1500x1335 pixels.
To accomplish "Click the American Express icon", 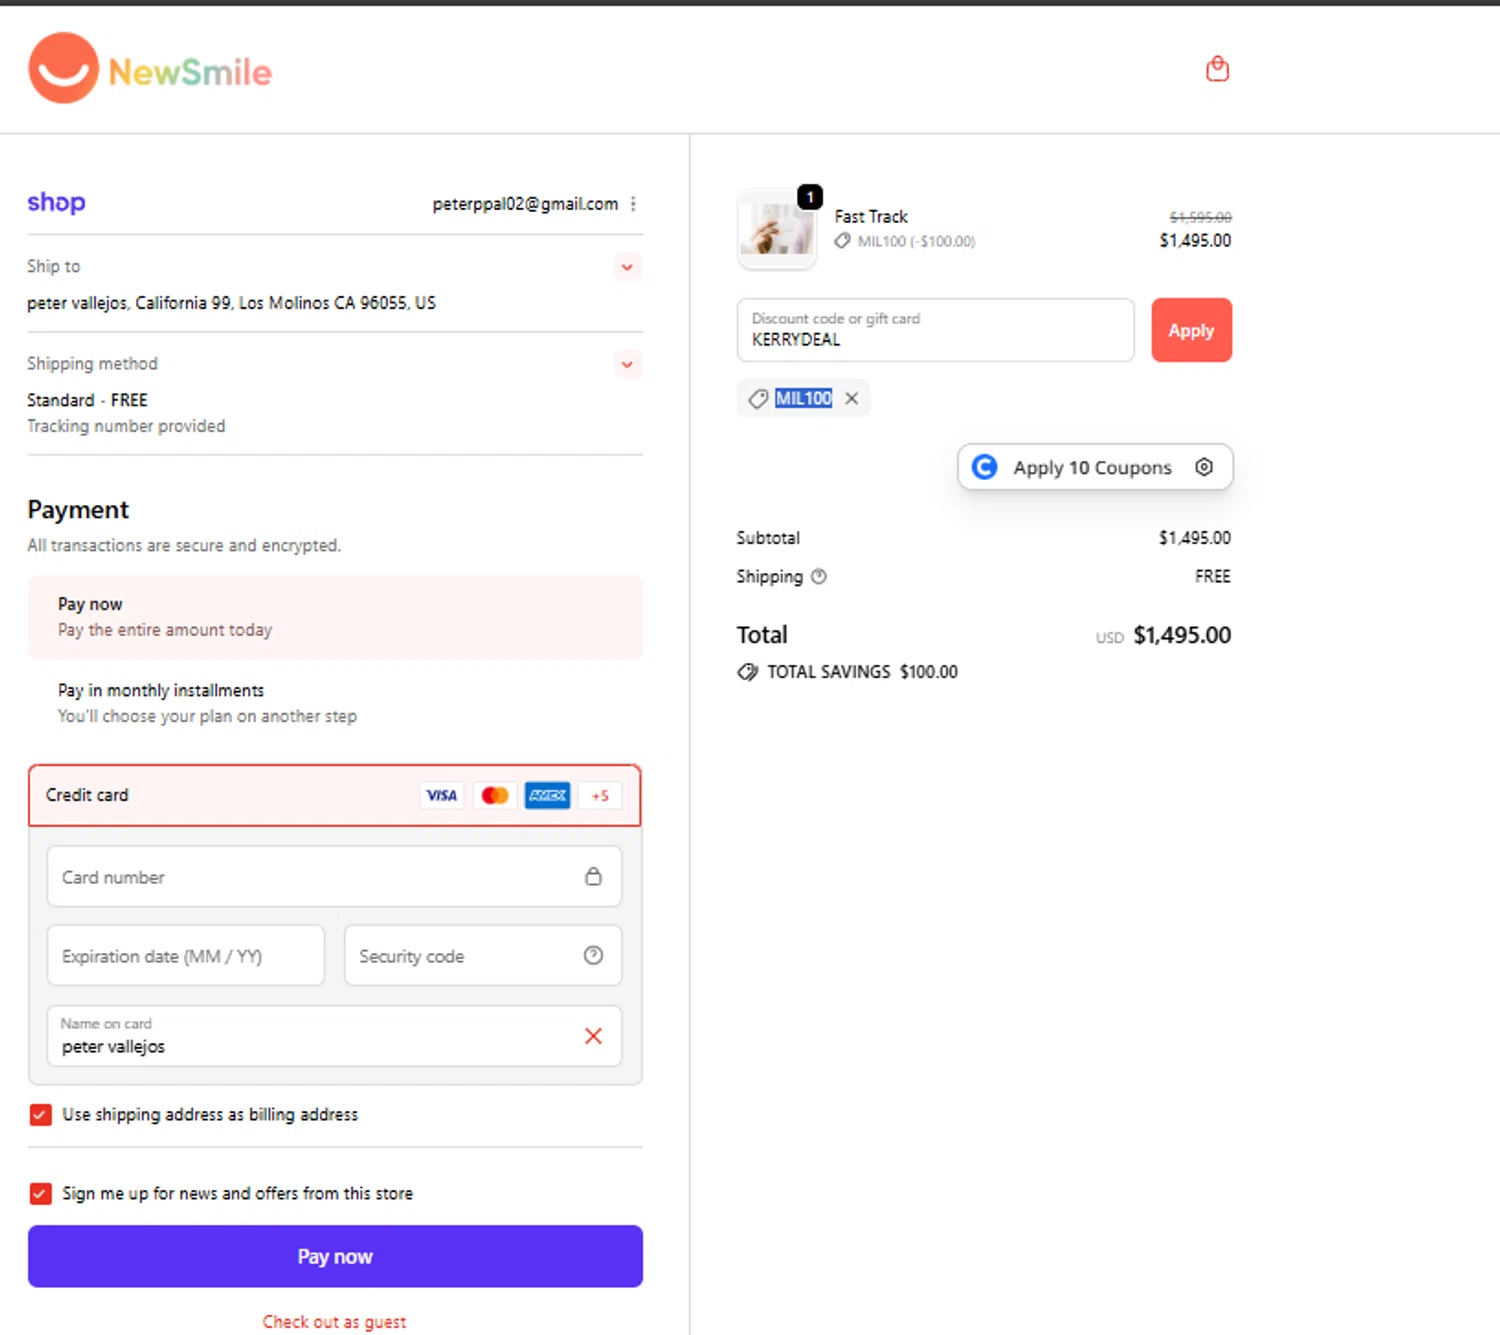I will (547, 796).
